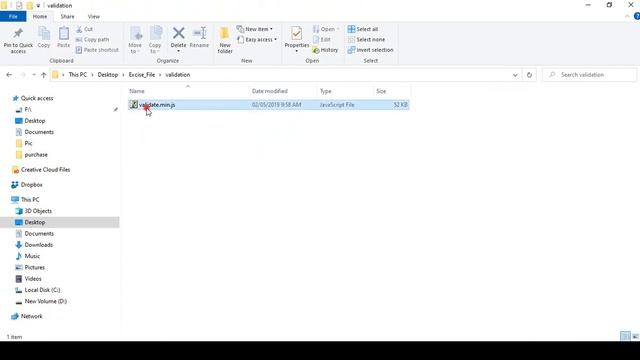
Task: Switch to large icons view
Action: coord(635,336)
